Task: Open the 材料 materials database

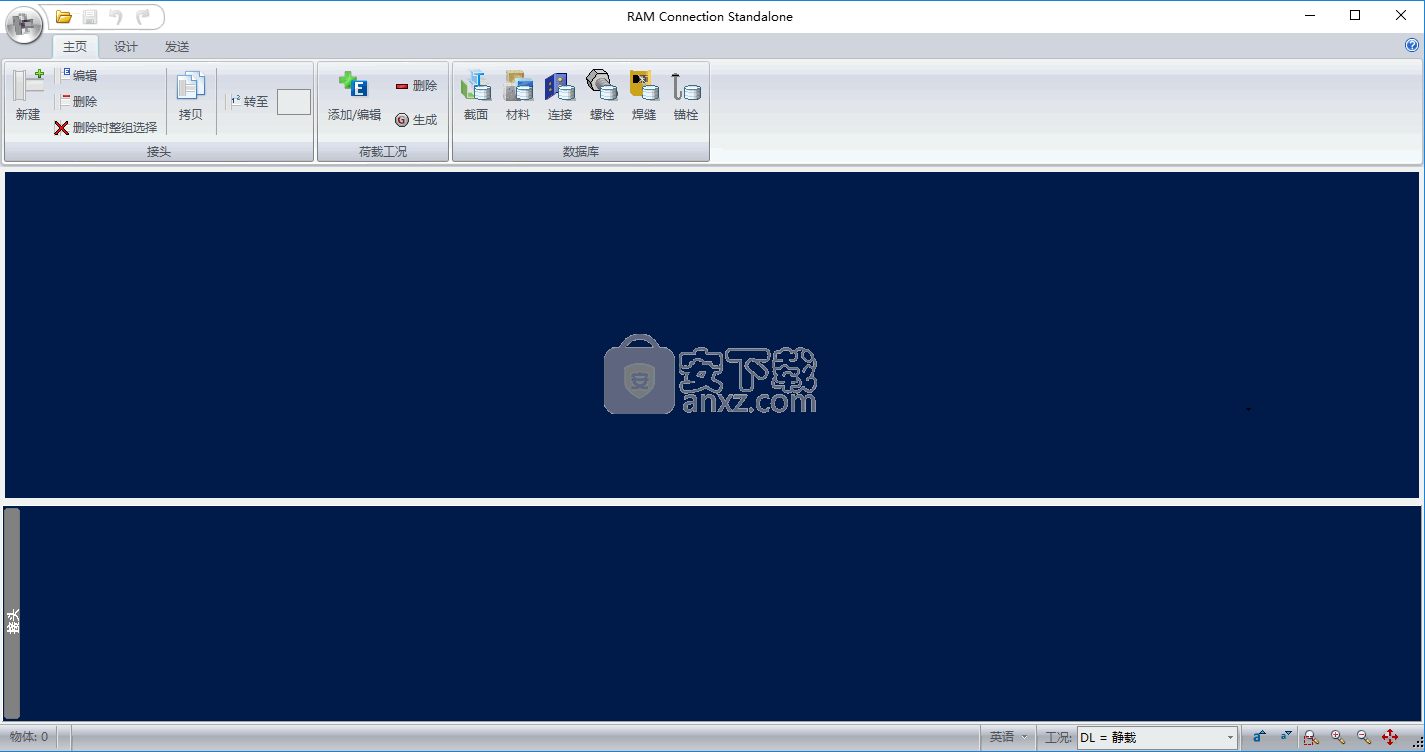Action: pyautogui.click(x=518, y=96)
